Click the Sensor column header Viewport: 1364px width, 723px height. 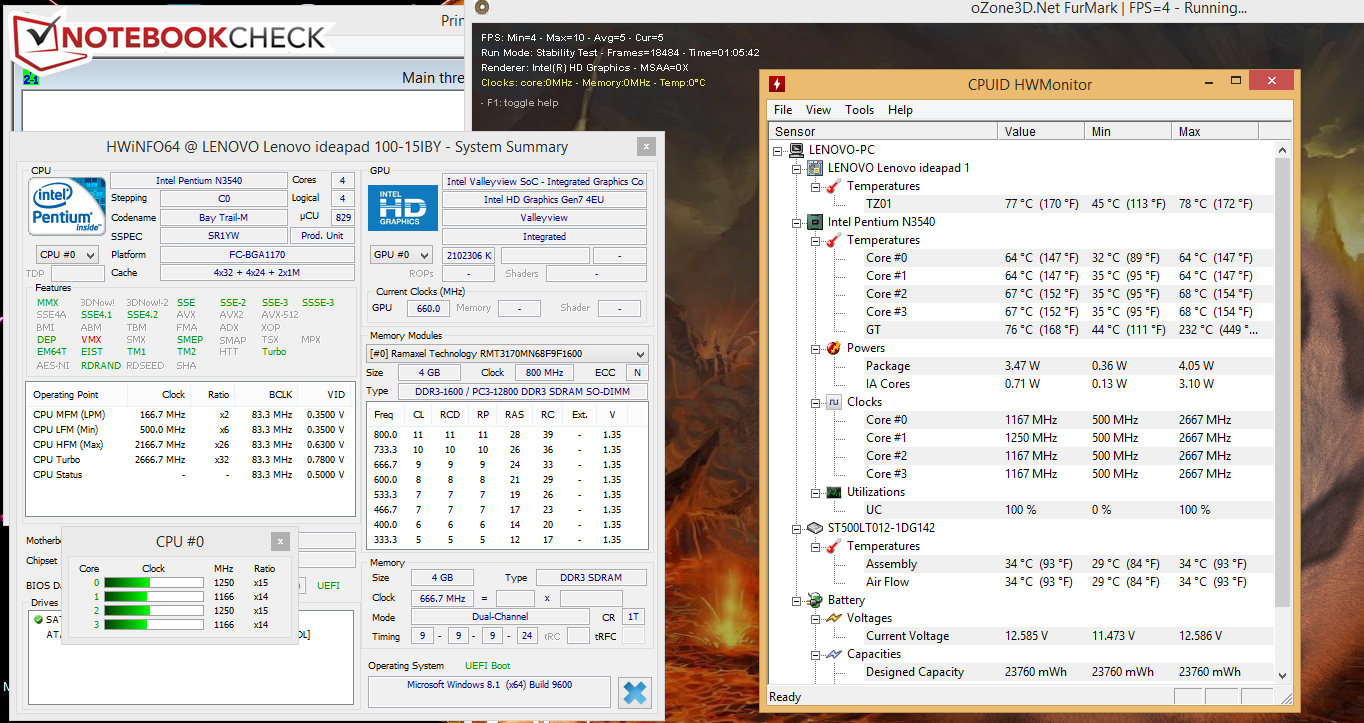click(883, 131)
